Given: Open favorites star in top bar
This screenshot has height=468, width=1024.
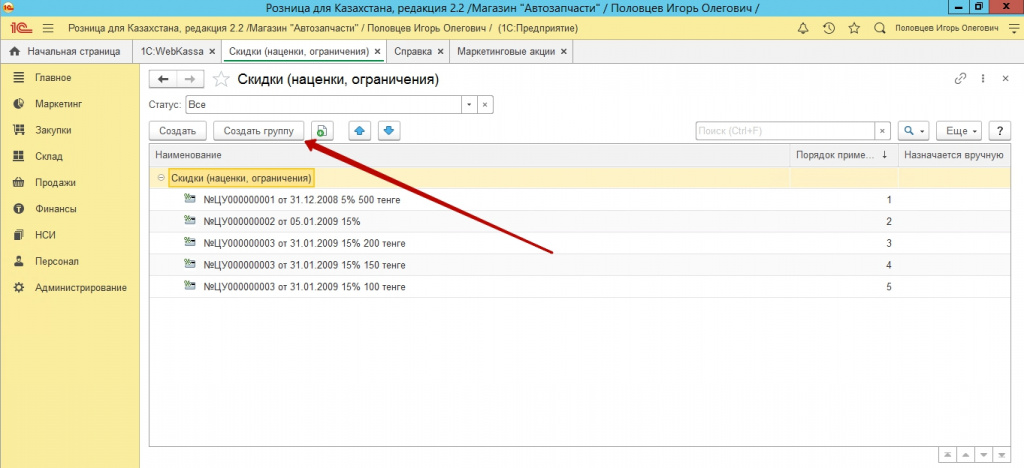Looking at the screenshot, I should 854,29.
